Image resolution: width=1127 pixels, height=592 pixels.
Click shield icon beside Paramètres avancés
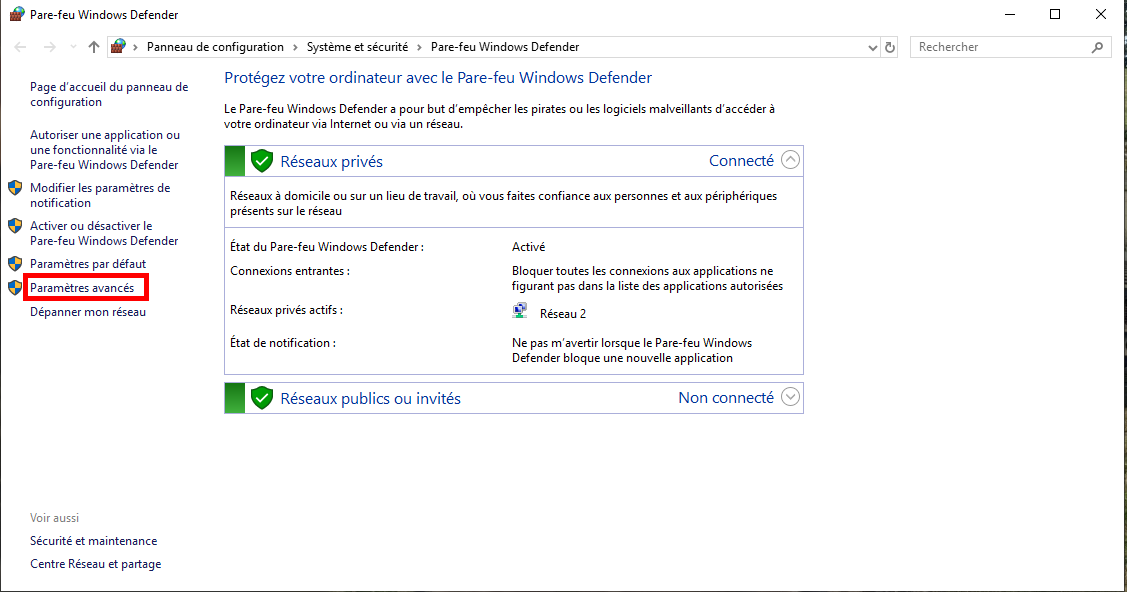click(15, 287)
